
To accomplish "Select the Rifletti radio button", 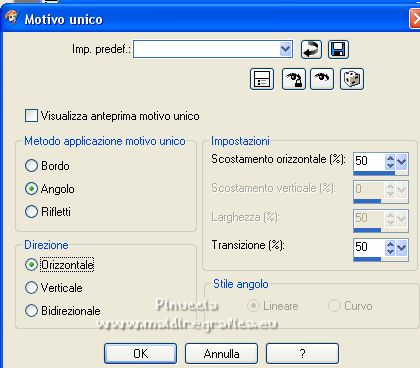I will (31, 212).
